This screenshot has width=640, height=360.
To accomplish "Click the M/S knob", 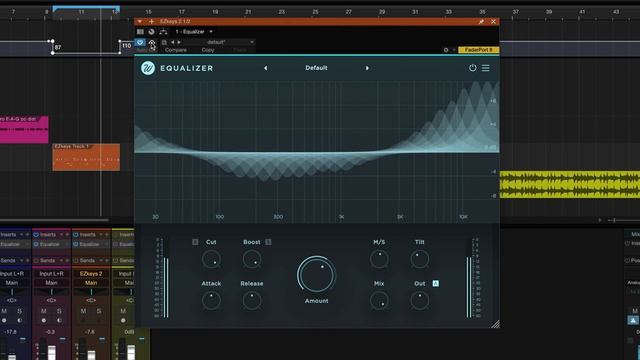I will point(379,259).
